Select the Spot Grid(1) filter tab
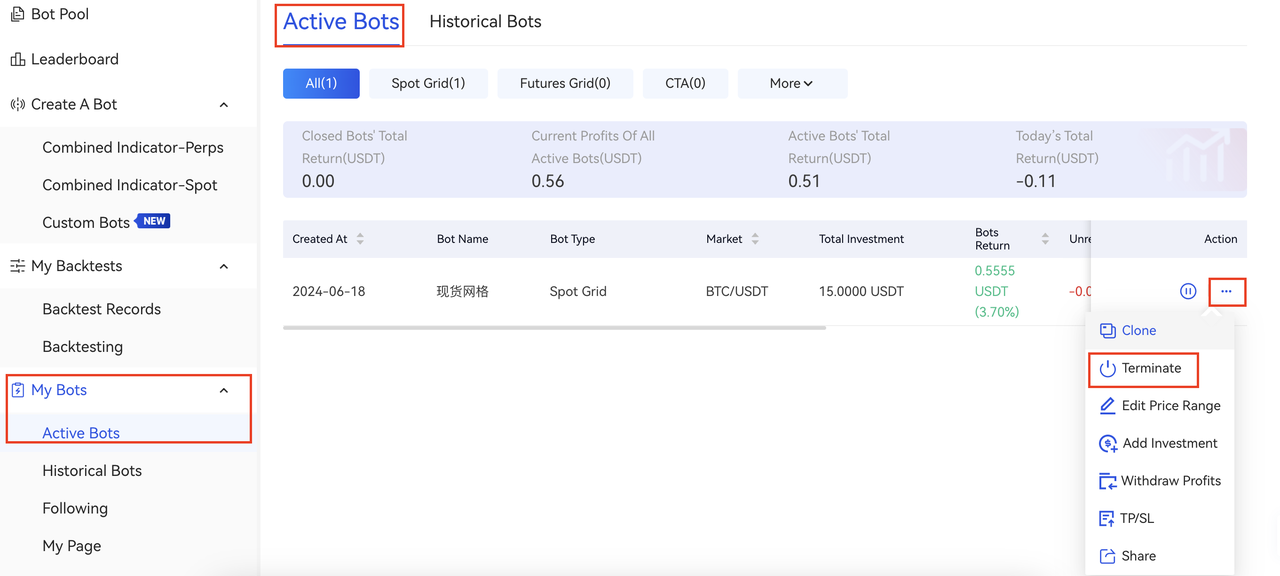The image size is (1280, 576). [x=428, y=84]
